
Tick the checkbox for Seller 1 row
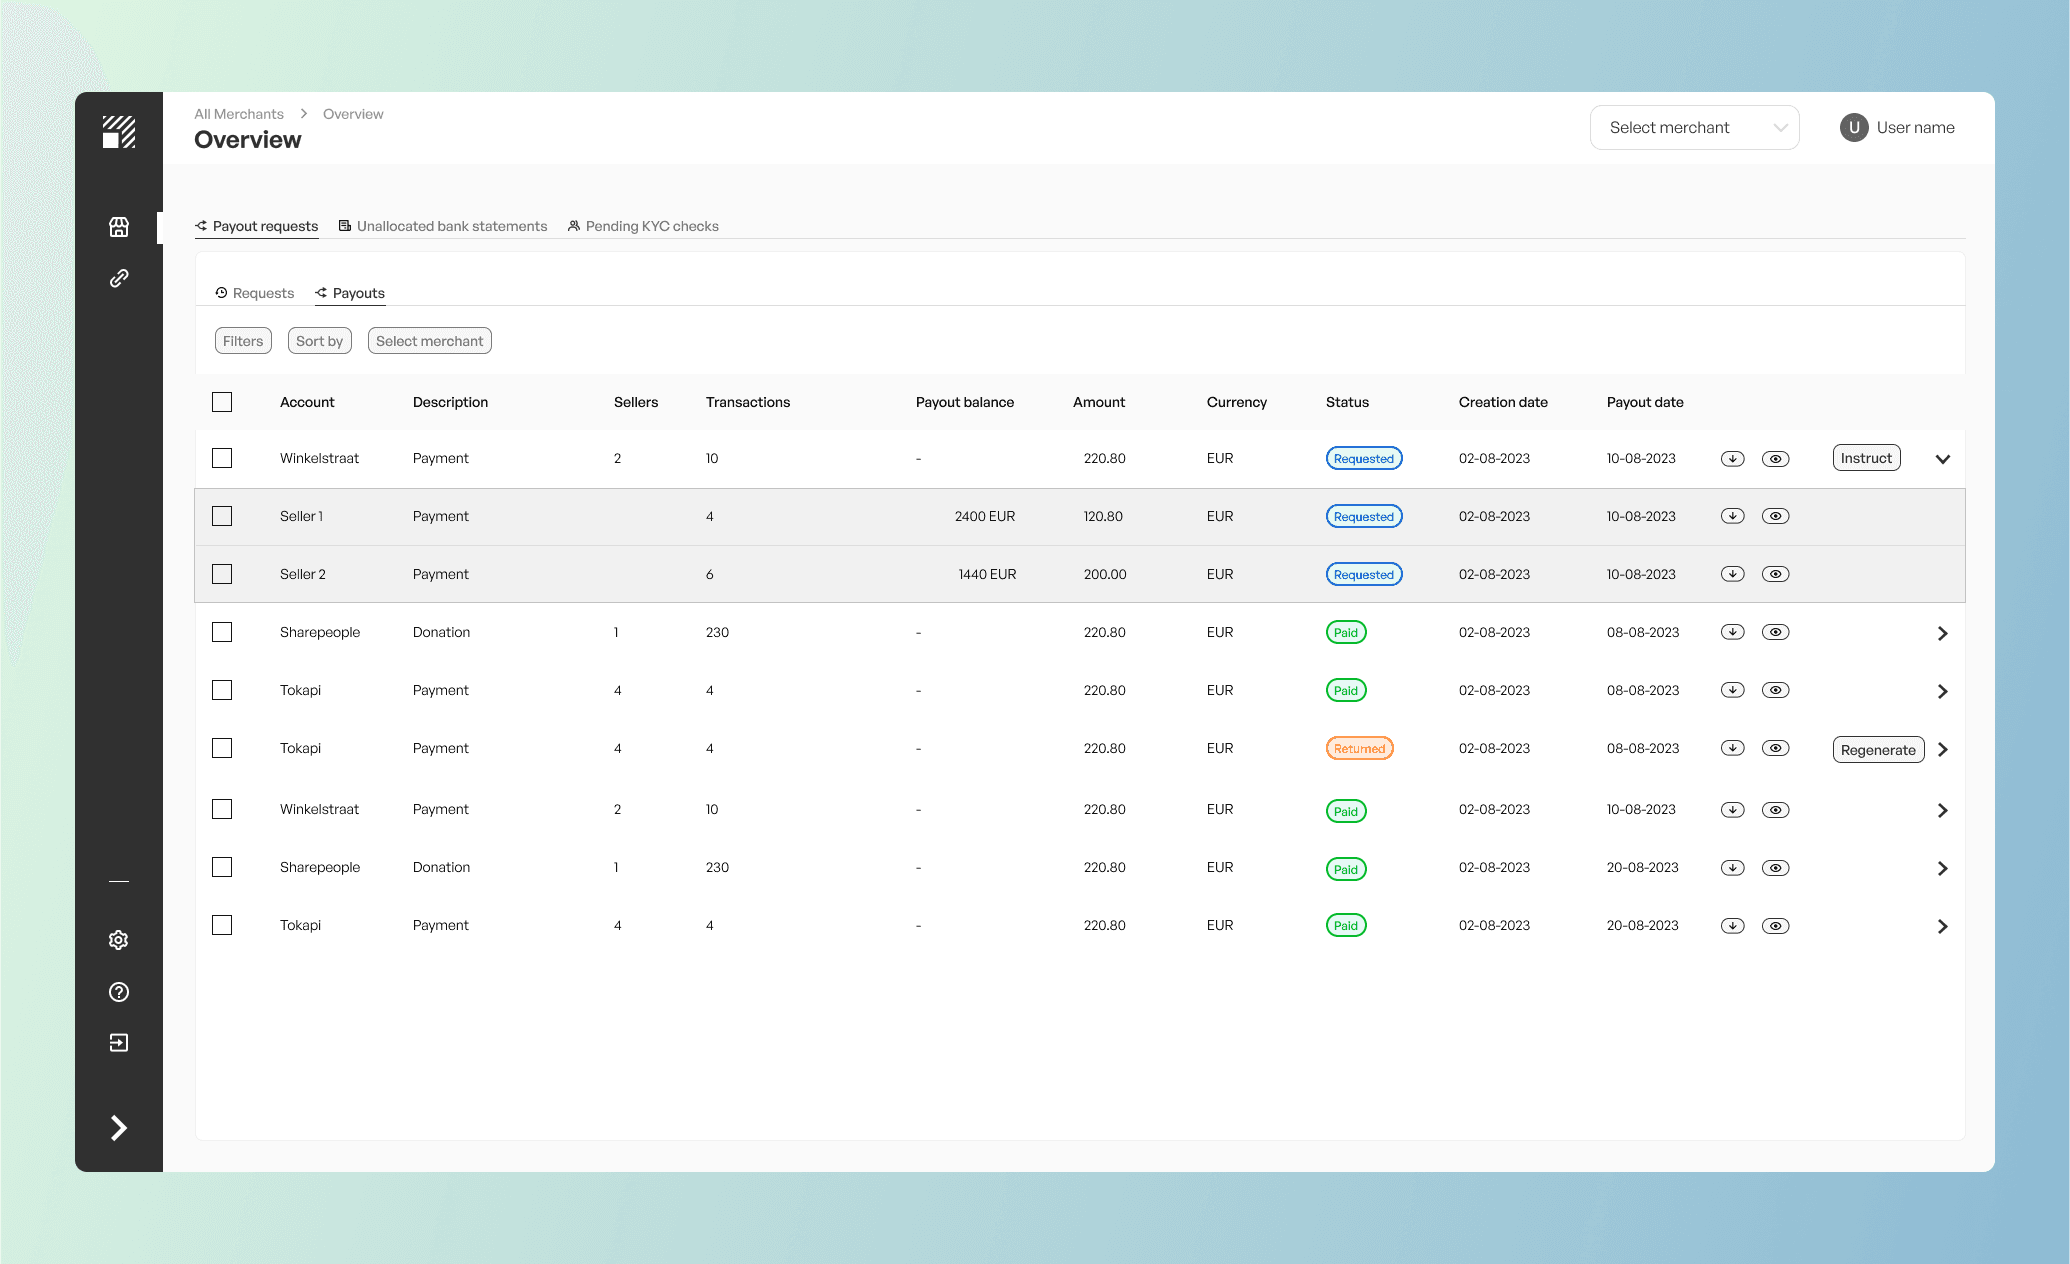coord(222,516)
